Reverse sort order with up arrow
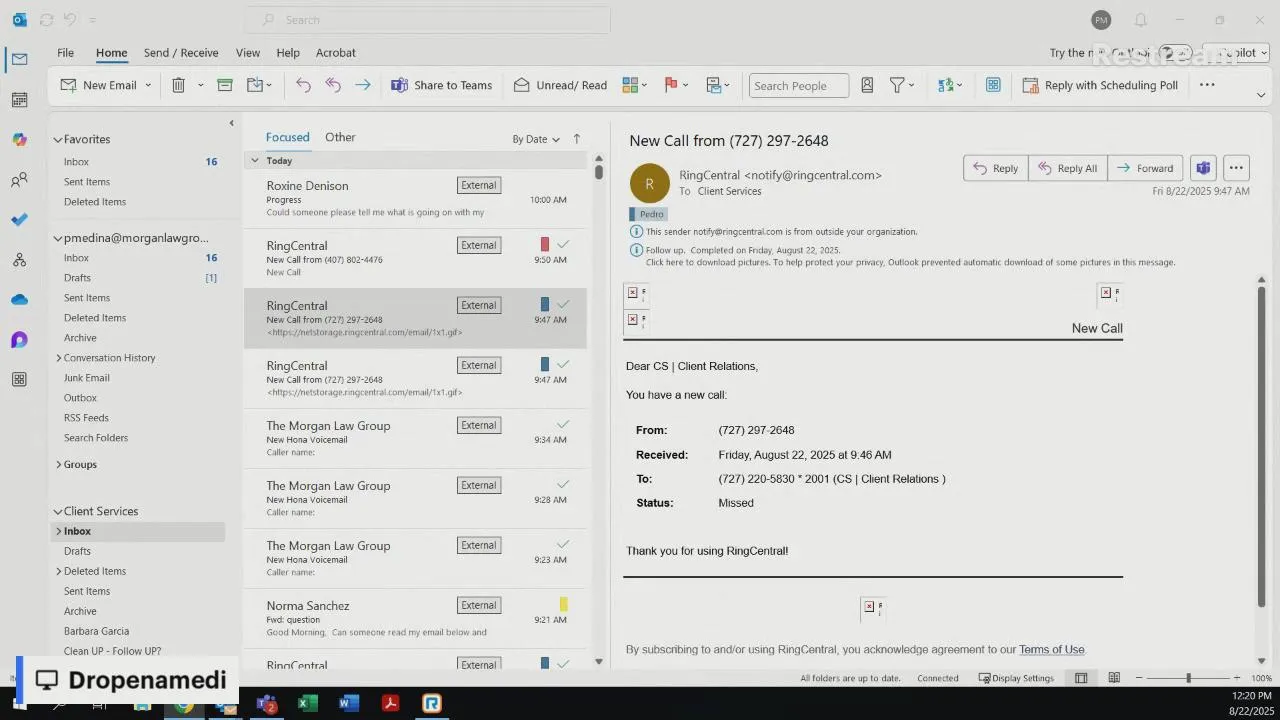The height and width of the screenshot is (720, 1280). (x=576, y=139)
